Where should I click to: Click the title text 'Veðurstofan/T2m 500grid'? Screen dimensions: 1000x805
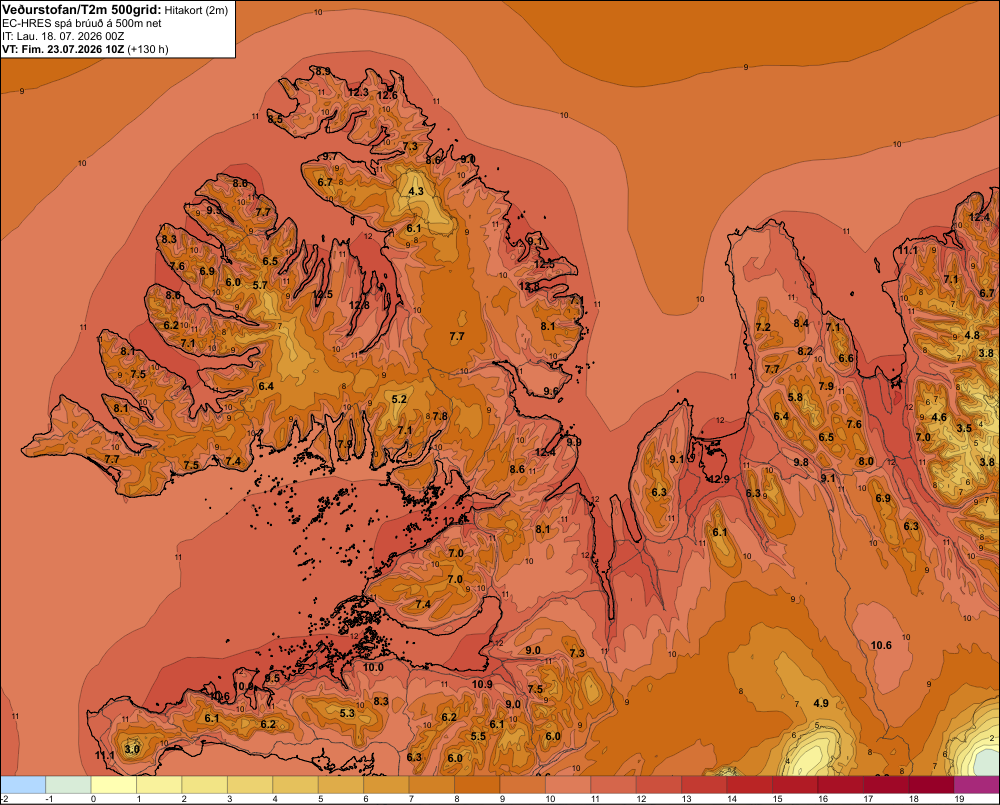[81, 10]
